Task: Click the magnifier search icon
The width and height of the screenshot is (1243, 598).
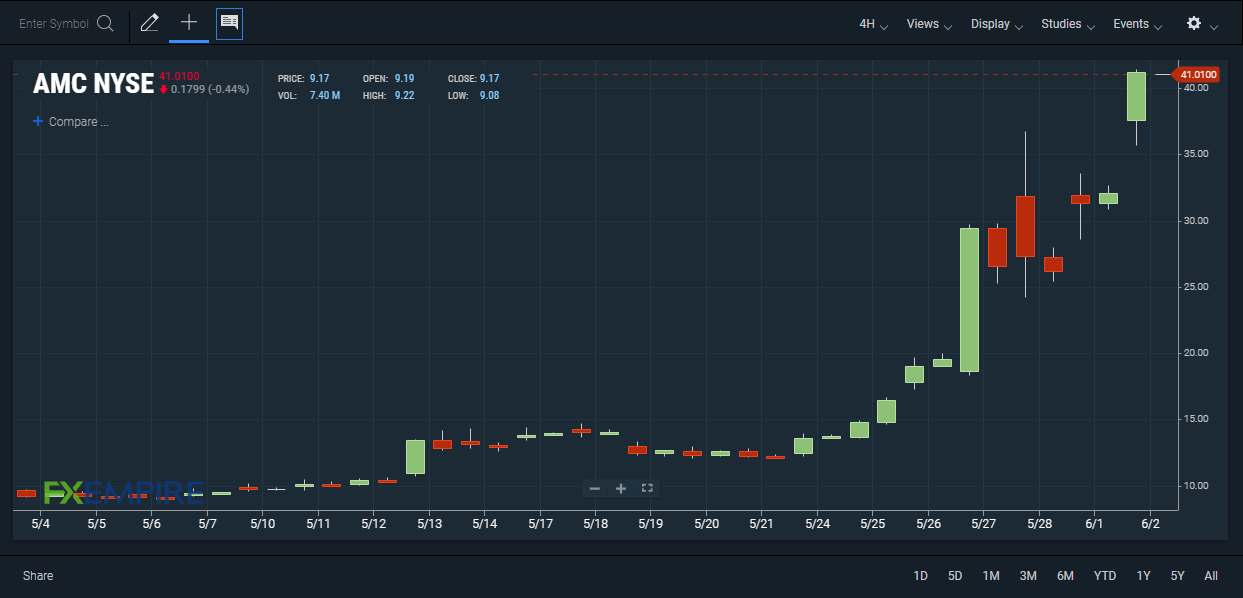Action: (x=105, y=23)
